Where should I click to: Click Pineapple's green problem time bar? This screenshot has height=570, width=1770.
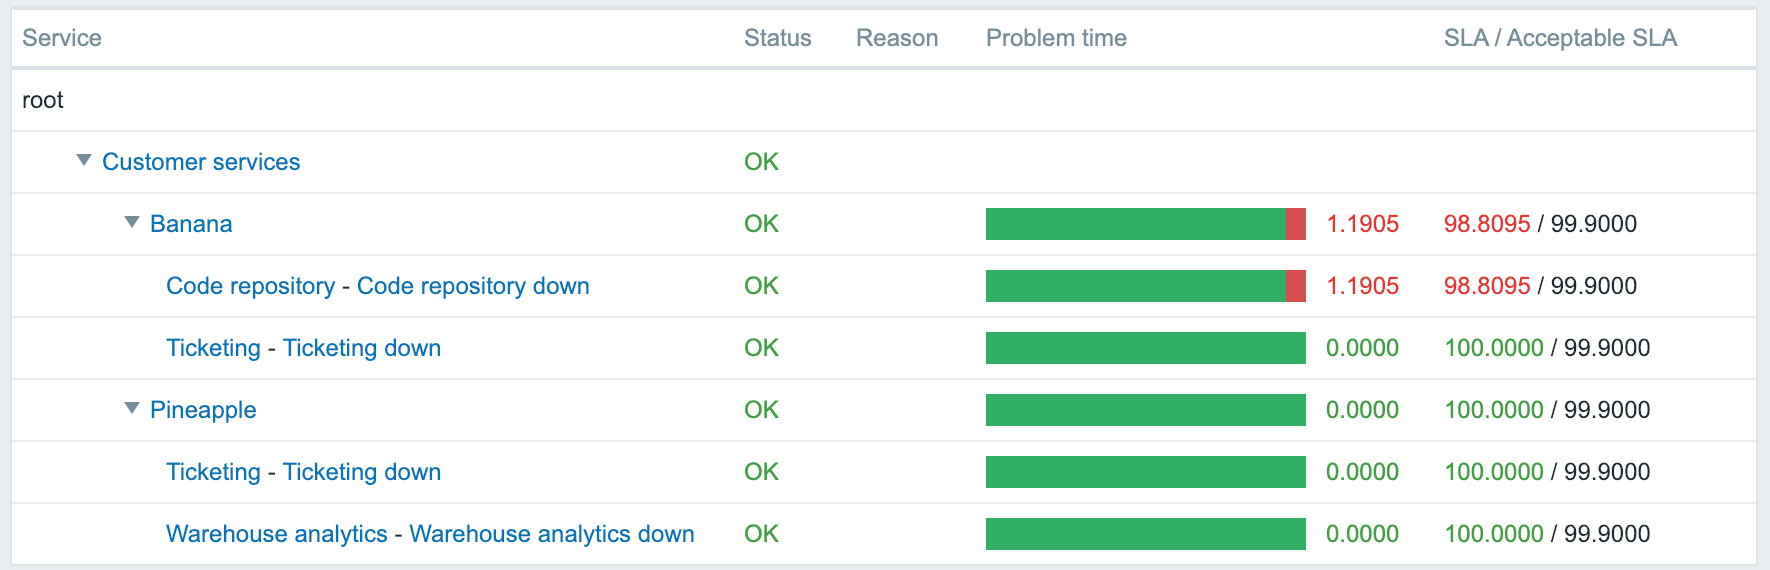[x=1146, y=410]
